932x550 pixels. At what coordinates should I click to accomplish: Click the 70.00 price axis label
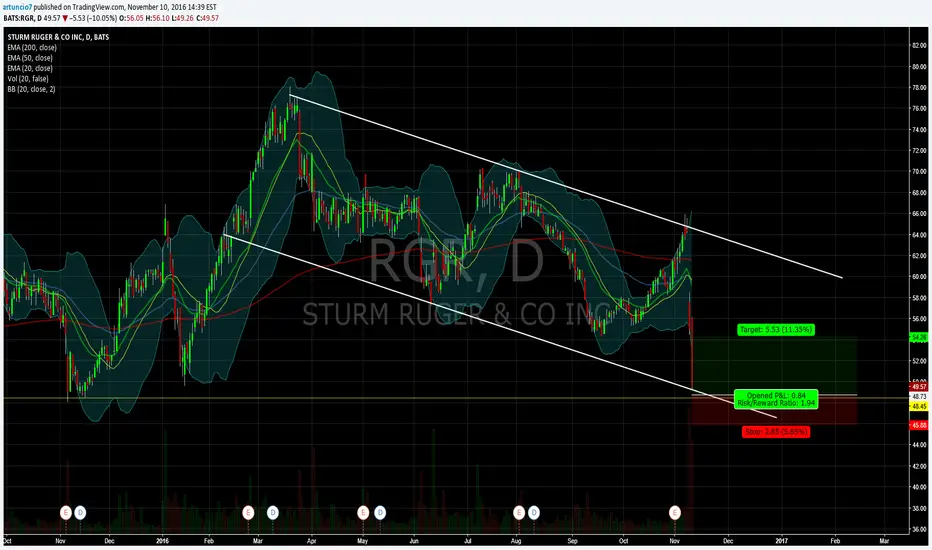coord(919,171)
